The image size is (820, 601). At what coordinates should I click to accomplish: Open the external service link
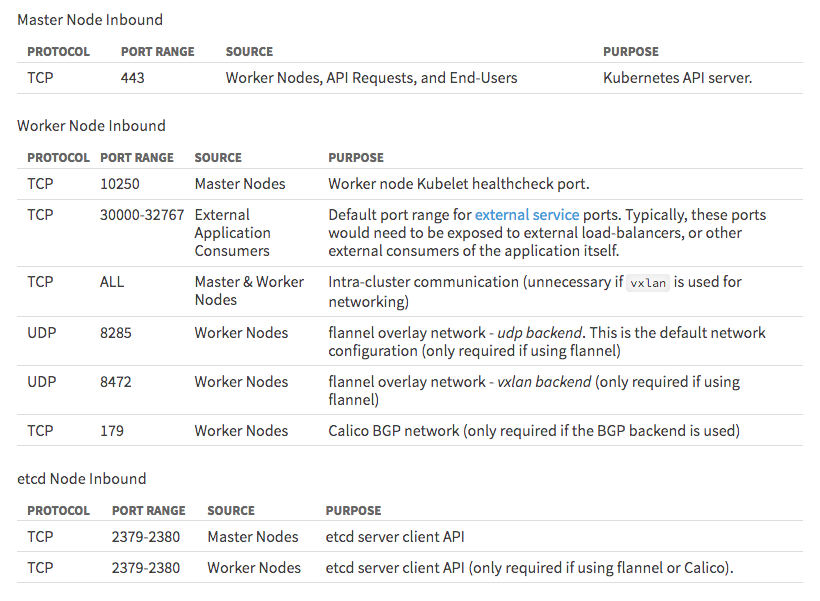[x=527, y=215]
